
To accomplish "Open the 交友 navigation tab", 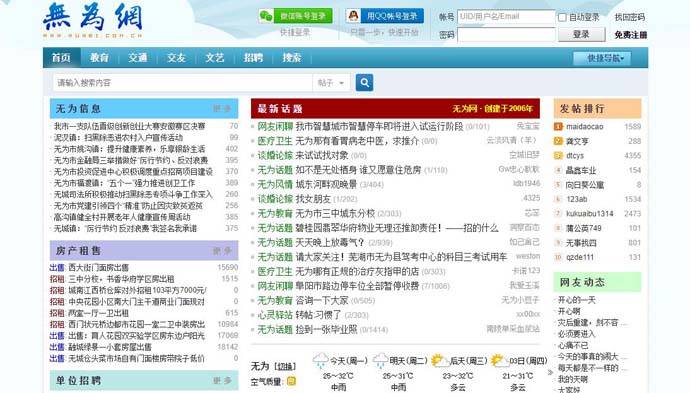I will point(176,58).
